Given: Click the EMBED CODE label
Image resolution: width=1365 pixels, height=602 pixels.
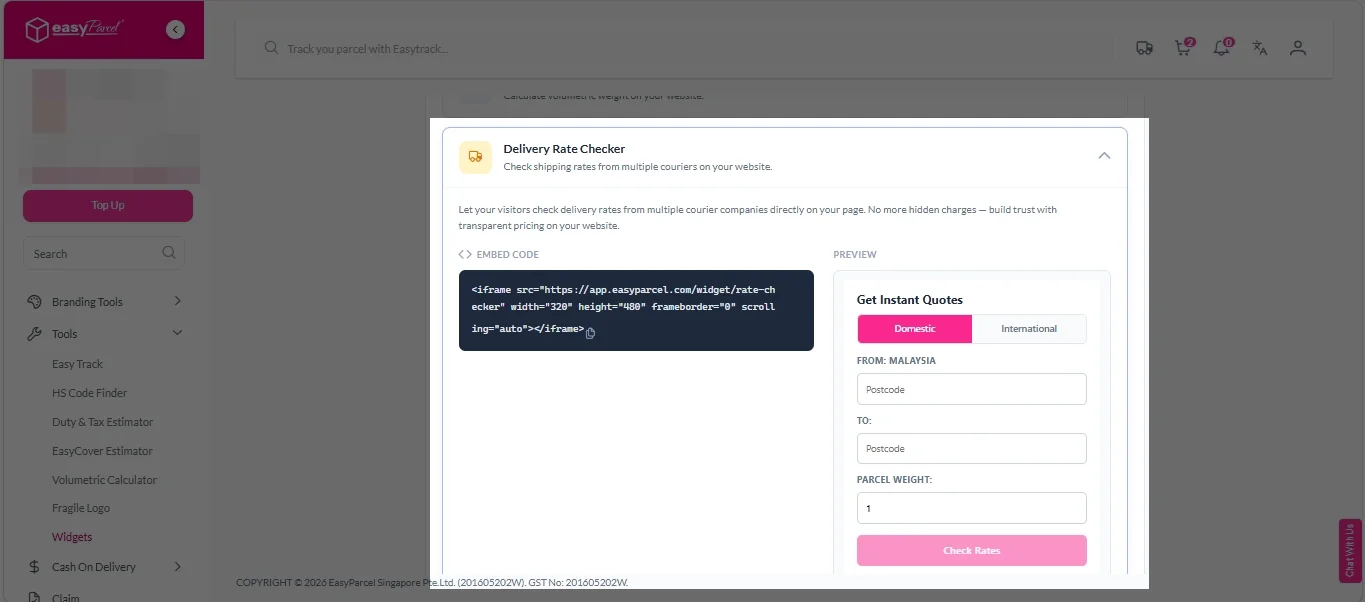Looking at the screenshot, I should (508, 255).
